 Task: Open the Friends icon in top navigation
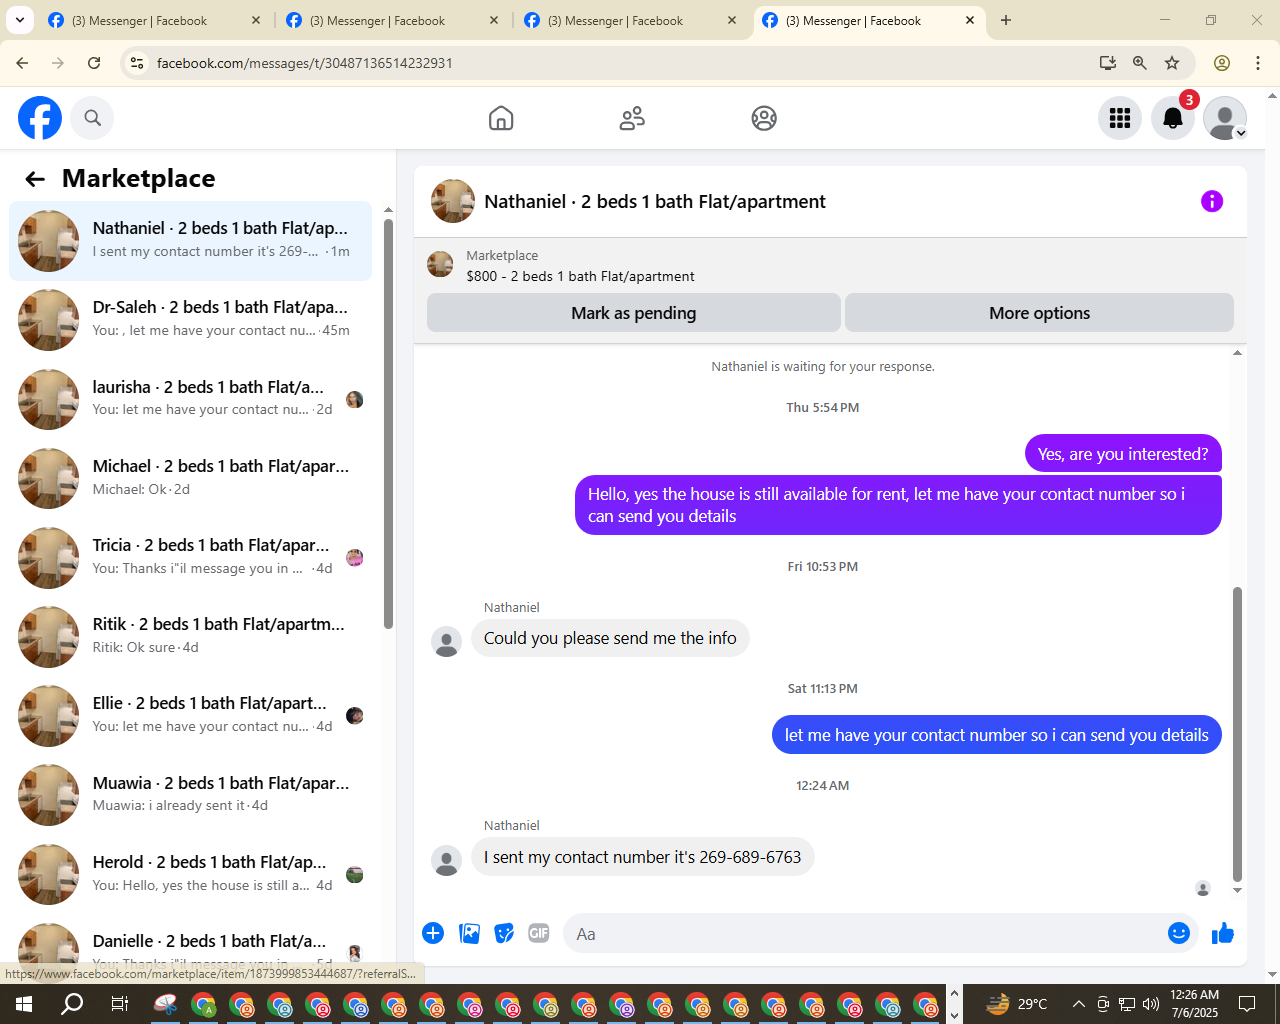[632, 118]
